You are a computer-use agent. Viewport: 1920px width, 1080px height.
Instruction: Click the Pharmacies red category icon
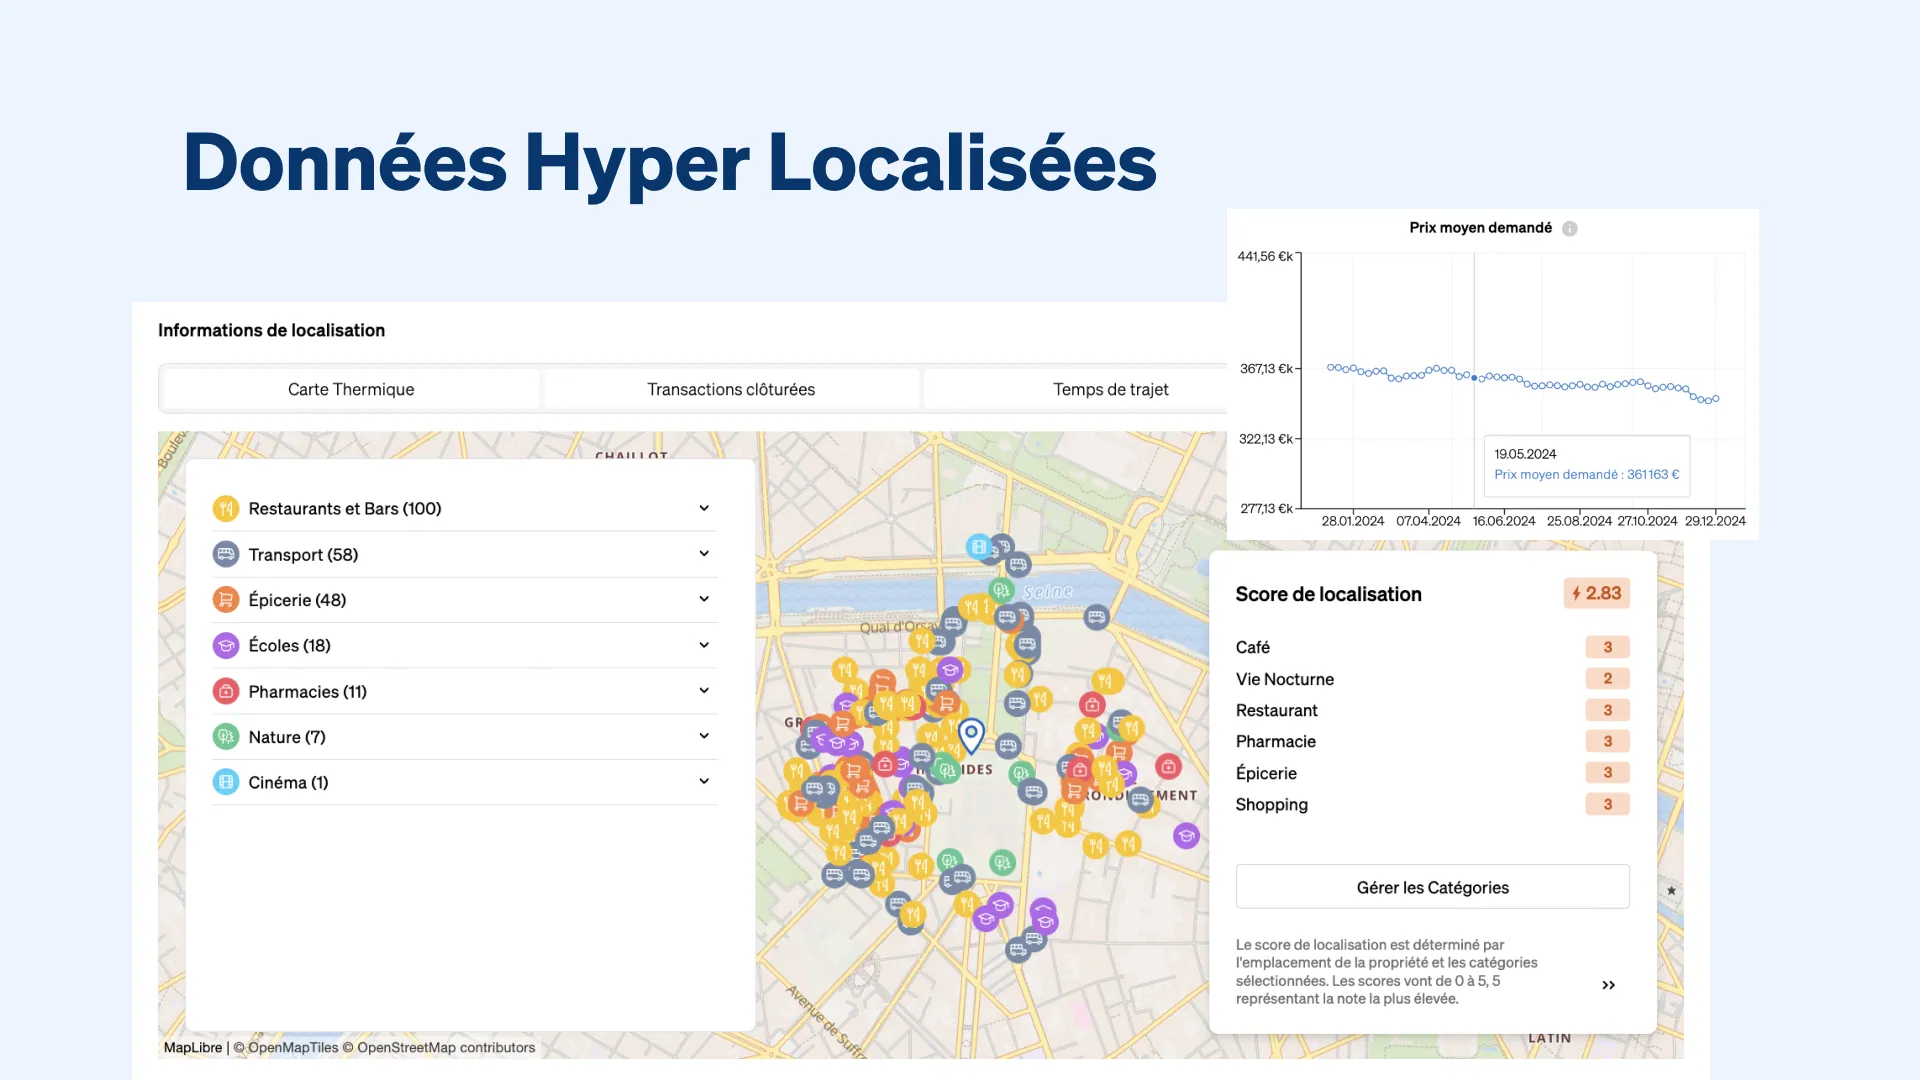[226, 691]
